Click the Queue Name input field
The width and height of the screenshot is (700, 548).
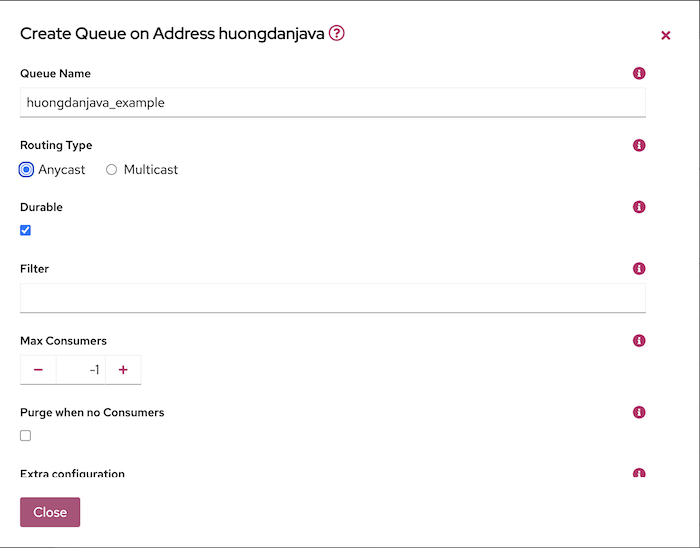333,103
